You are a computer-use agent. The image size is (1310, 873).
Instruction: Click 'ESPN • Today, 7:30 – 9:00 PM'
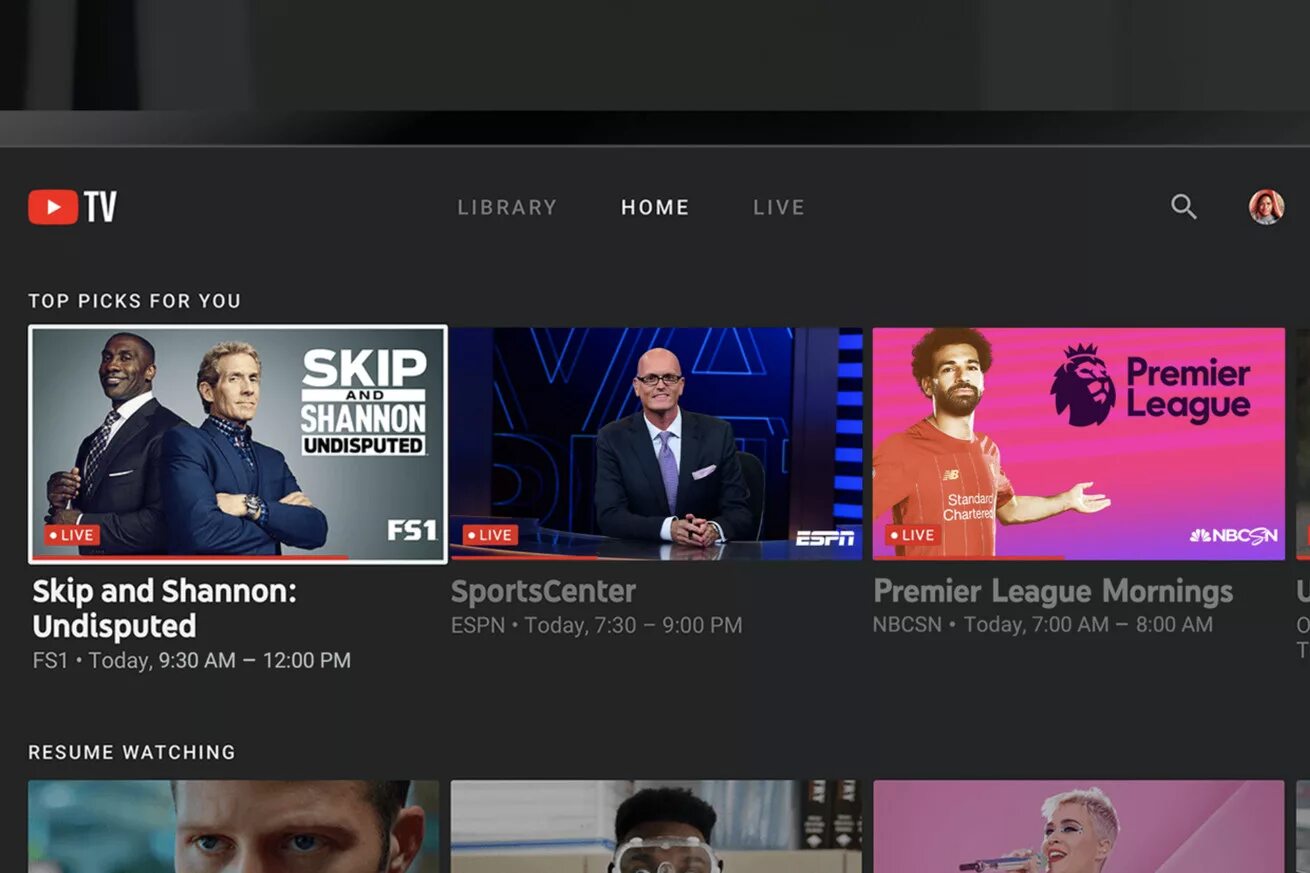coord(597,626)
